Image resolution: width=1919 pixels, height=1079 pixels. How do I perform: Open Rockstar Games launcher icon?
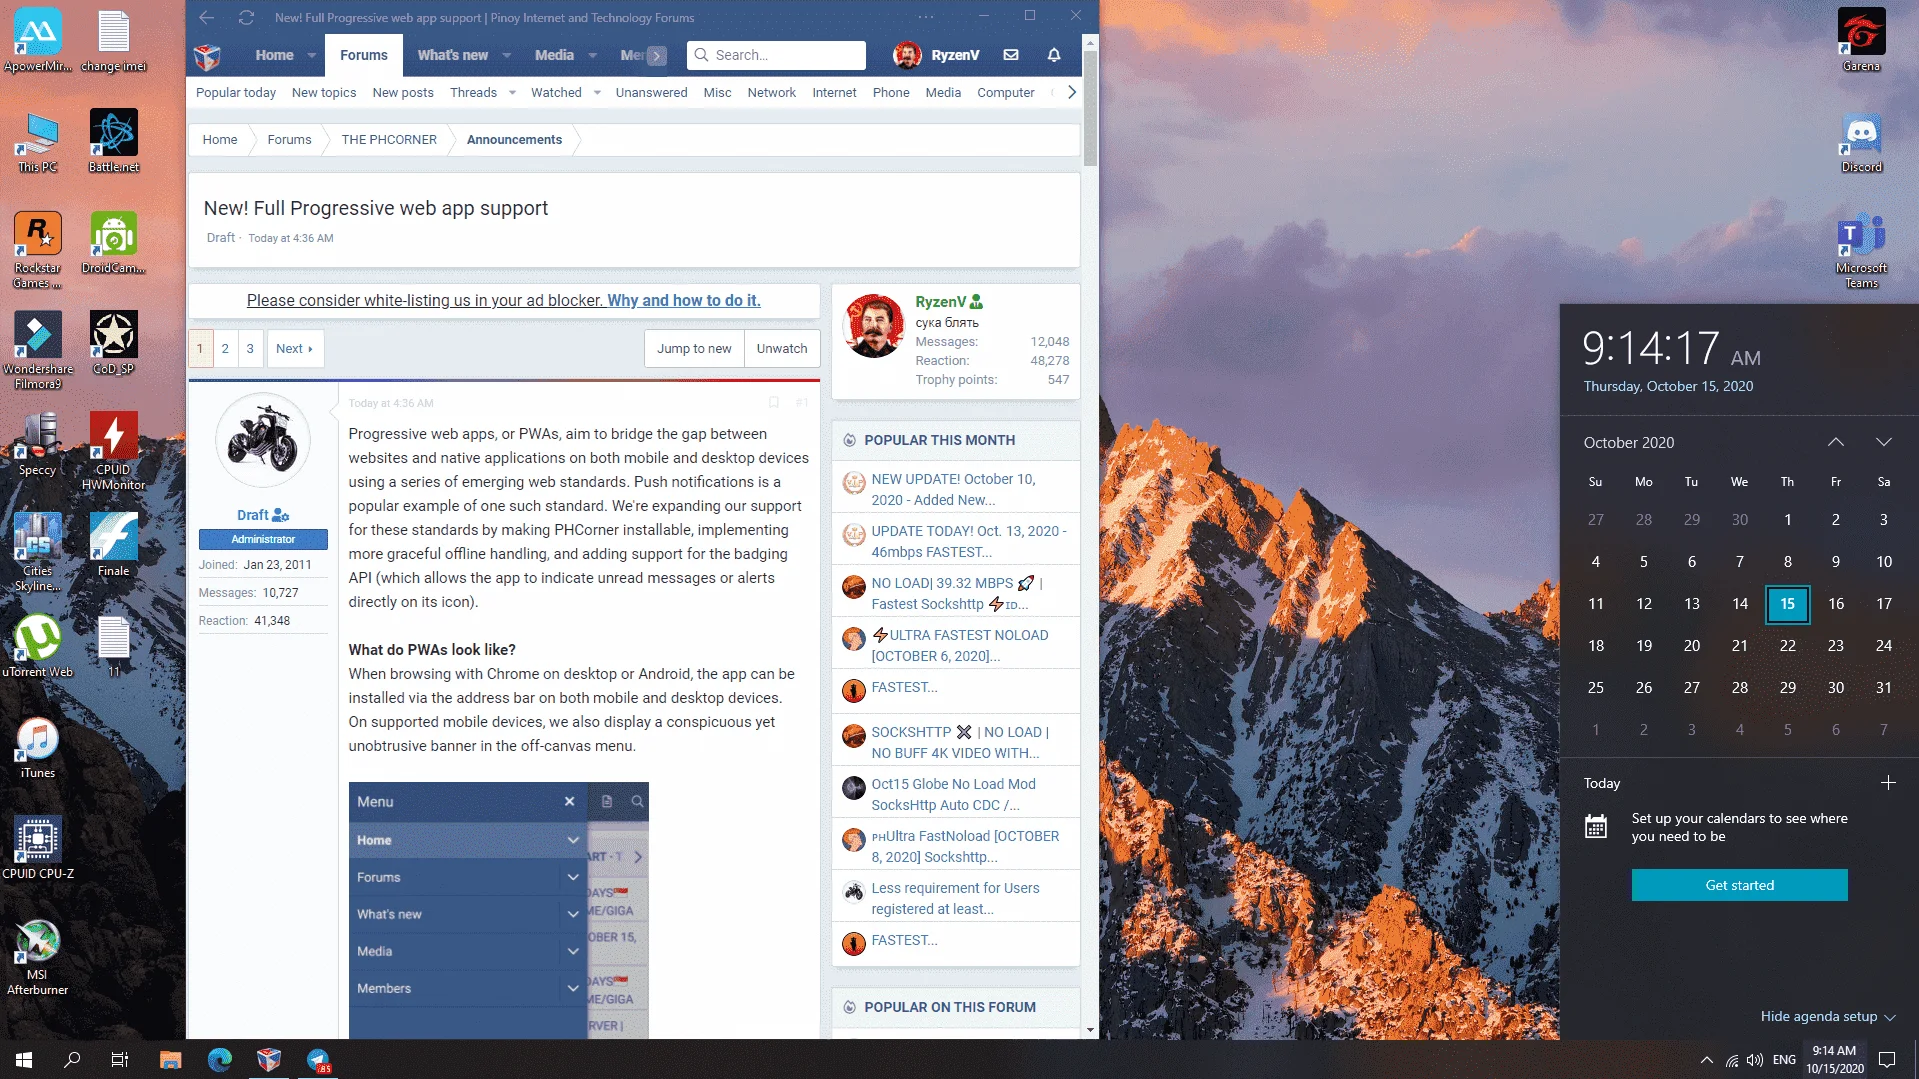pyautogui.click(x=38, y=249)
